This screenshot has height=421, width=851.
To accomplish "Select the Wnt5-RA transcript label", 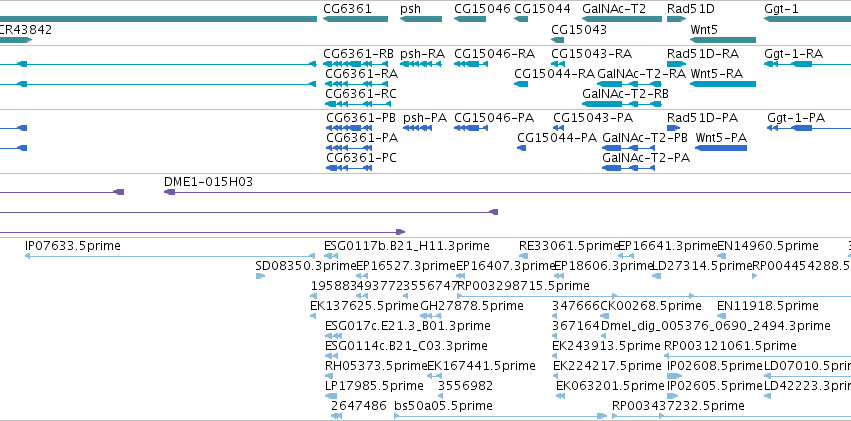I will click(716, 73).
